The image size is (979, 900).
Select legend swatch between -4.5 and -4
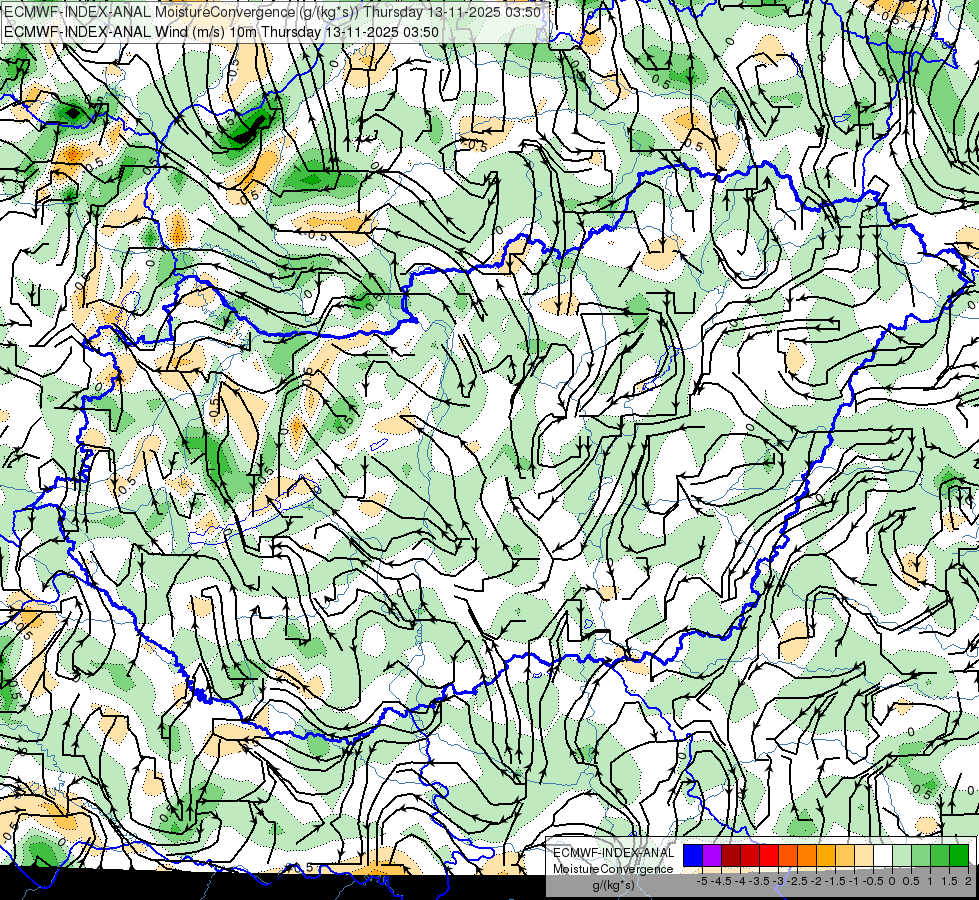tap(731, 855)
